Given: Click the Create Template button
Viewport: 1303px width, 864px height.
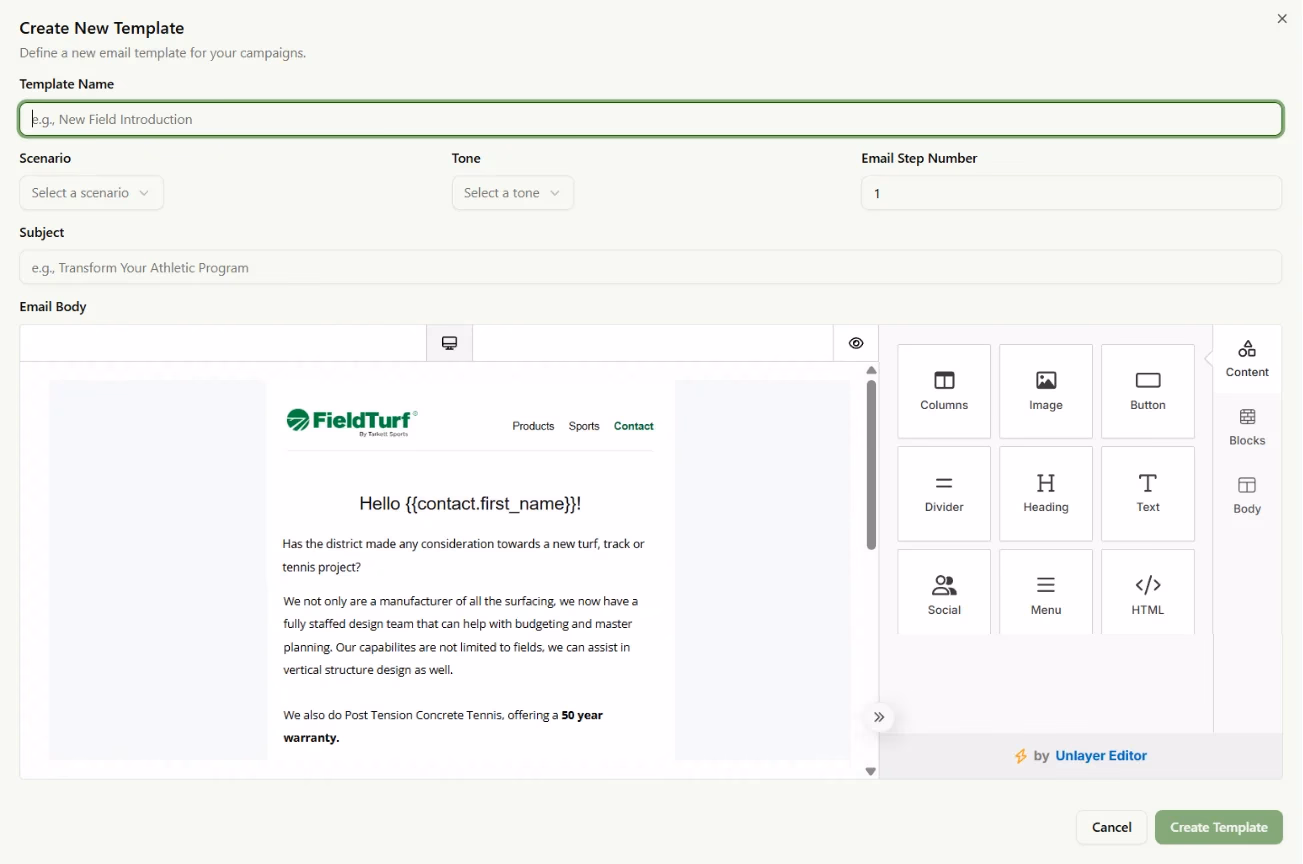Looking at the screenshot, I should click(x=1219, y=827).
